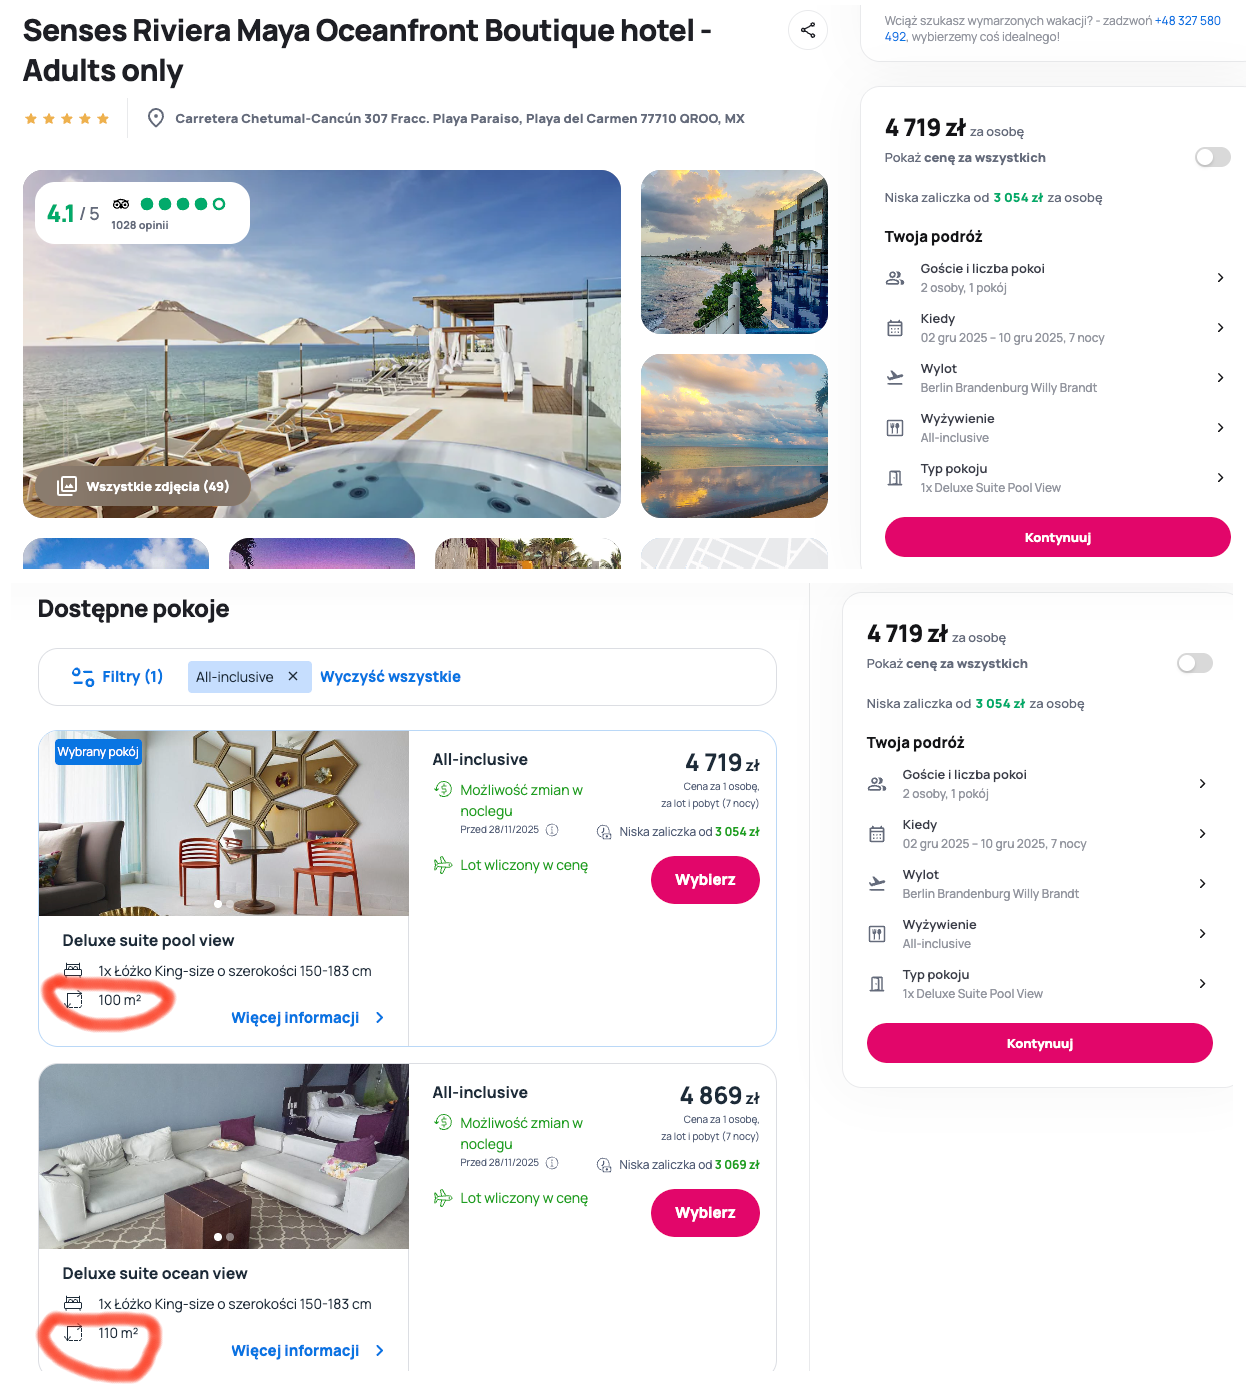This screenshot has width=1246, height=1388.
Task: Click the plane icon by Lot wliczony w cenę in ocean view room
Action: tap(443, 1198)
